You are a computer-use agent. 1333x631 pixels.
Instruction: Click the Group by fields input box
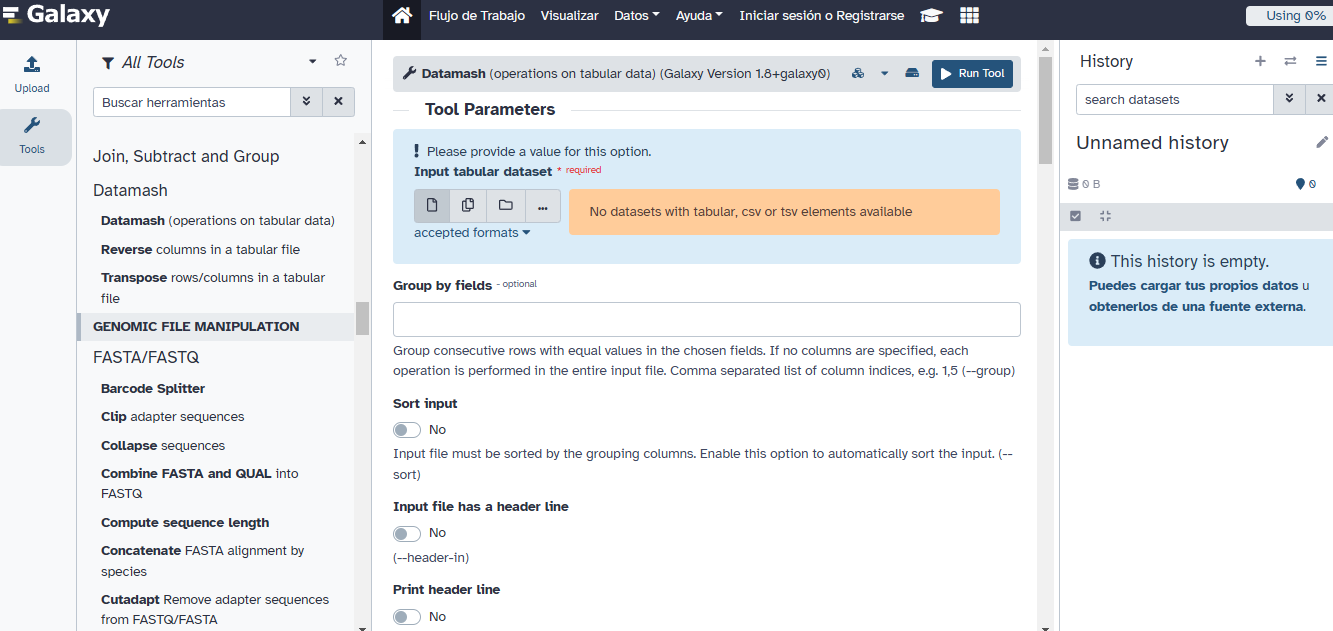706,319
